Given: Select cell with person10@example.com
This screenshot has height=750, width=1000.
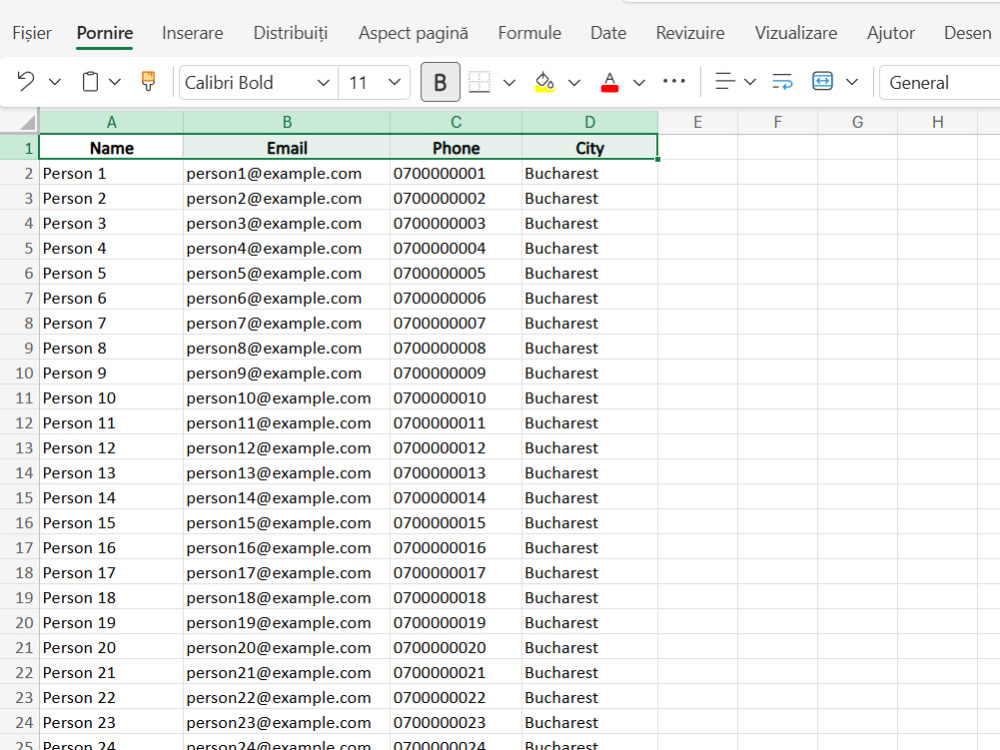Looking at the screenshot, I should coord(287,398).
